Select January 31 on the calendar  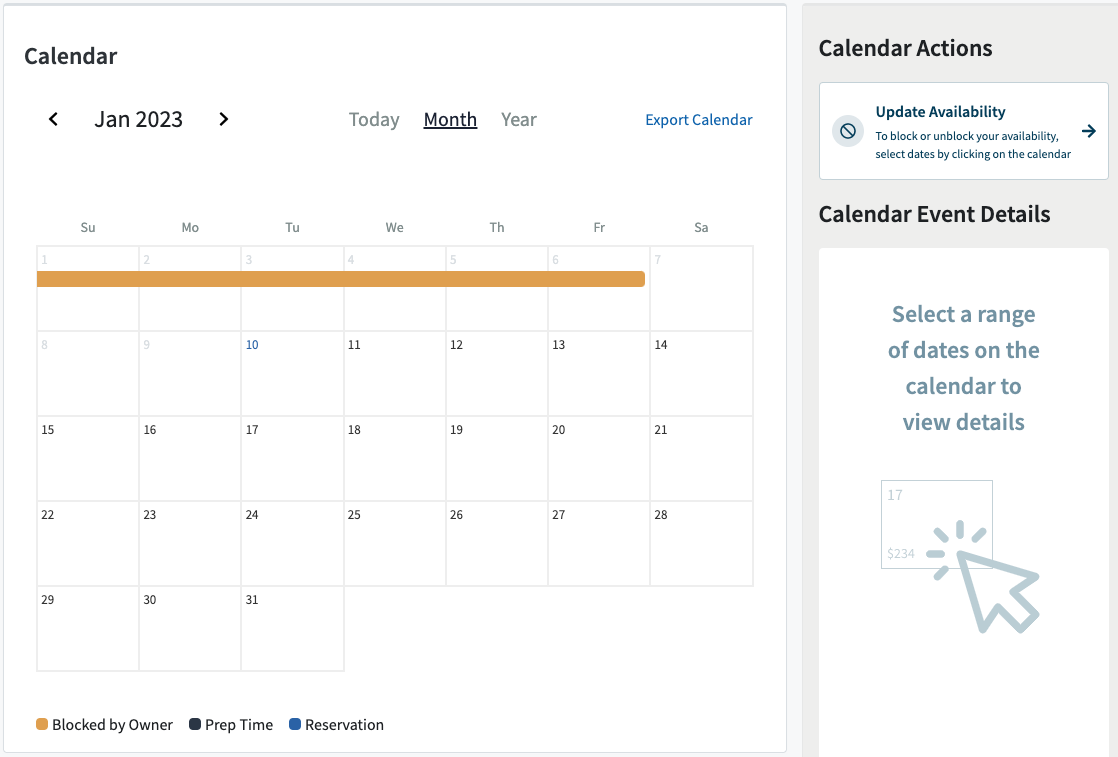coord(292,627)
